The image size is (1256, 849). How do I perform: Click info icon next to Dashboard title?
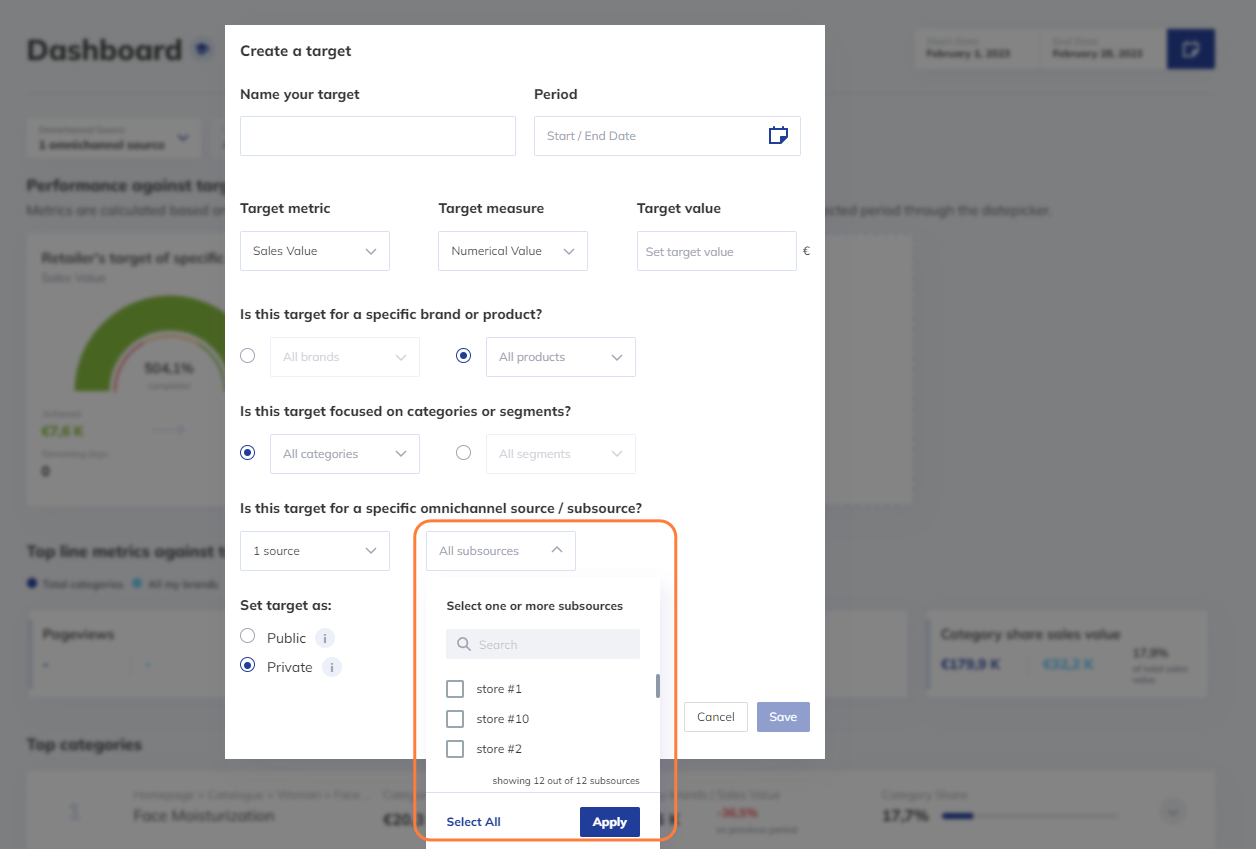(203, 48)
